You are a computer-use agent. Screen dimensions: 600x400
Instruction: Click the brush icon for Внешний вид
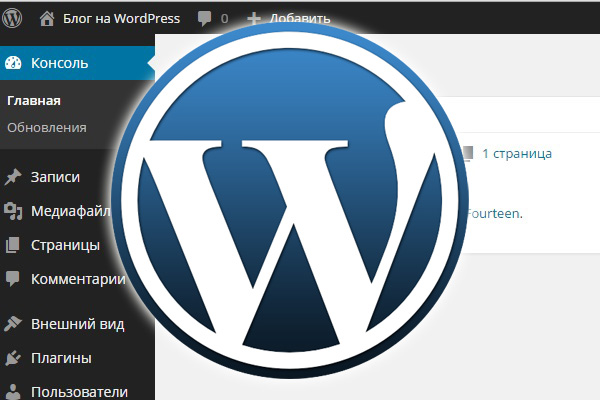pos(13,324)
